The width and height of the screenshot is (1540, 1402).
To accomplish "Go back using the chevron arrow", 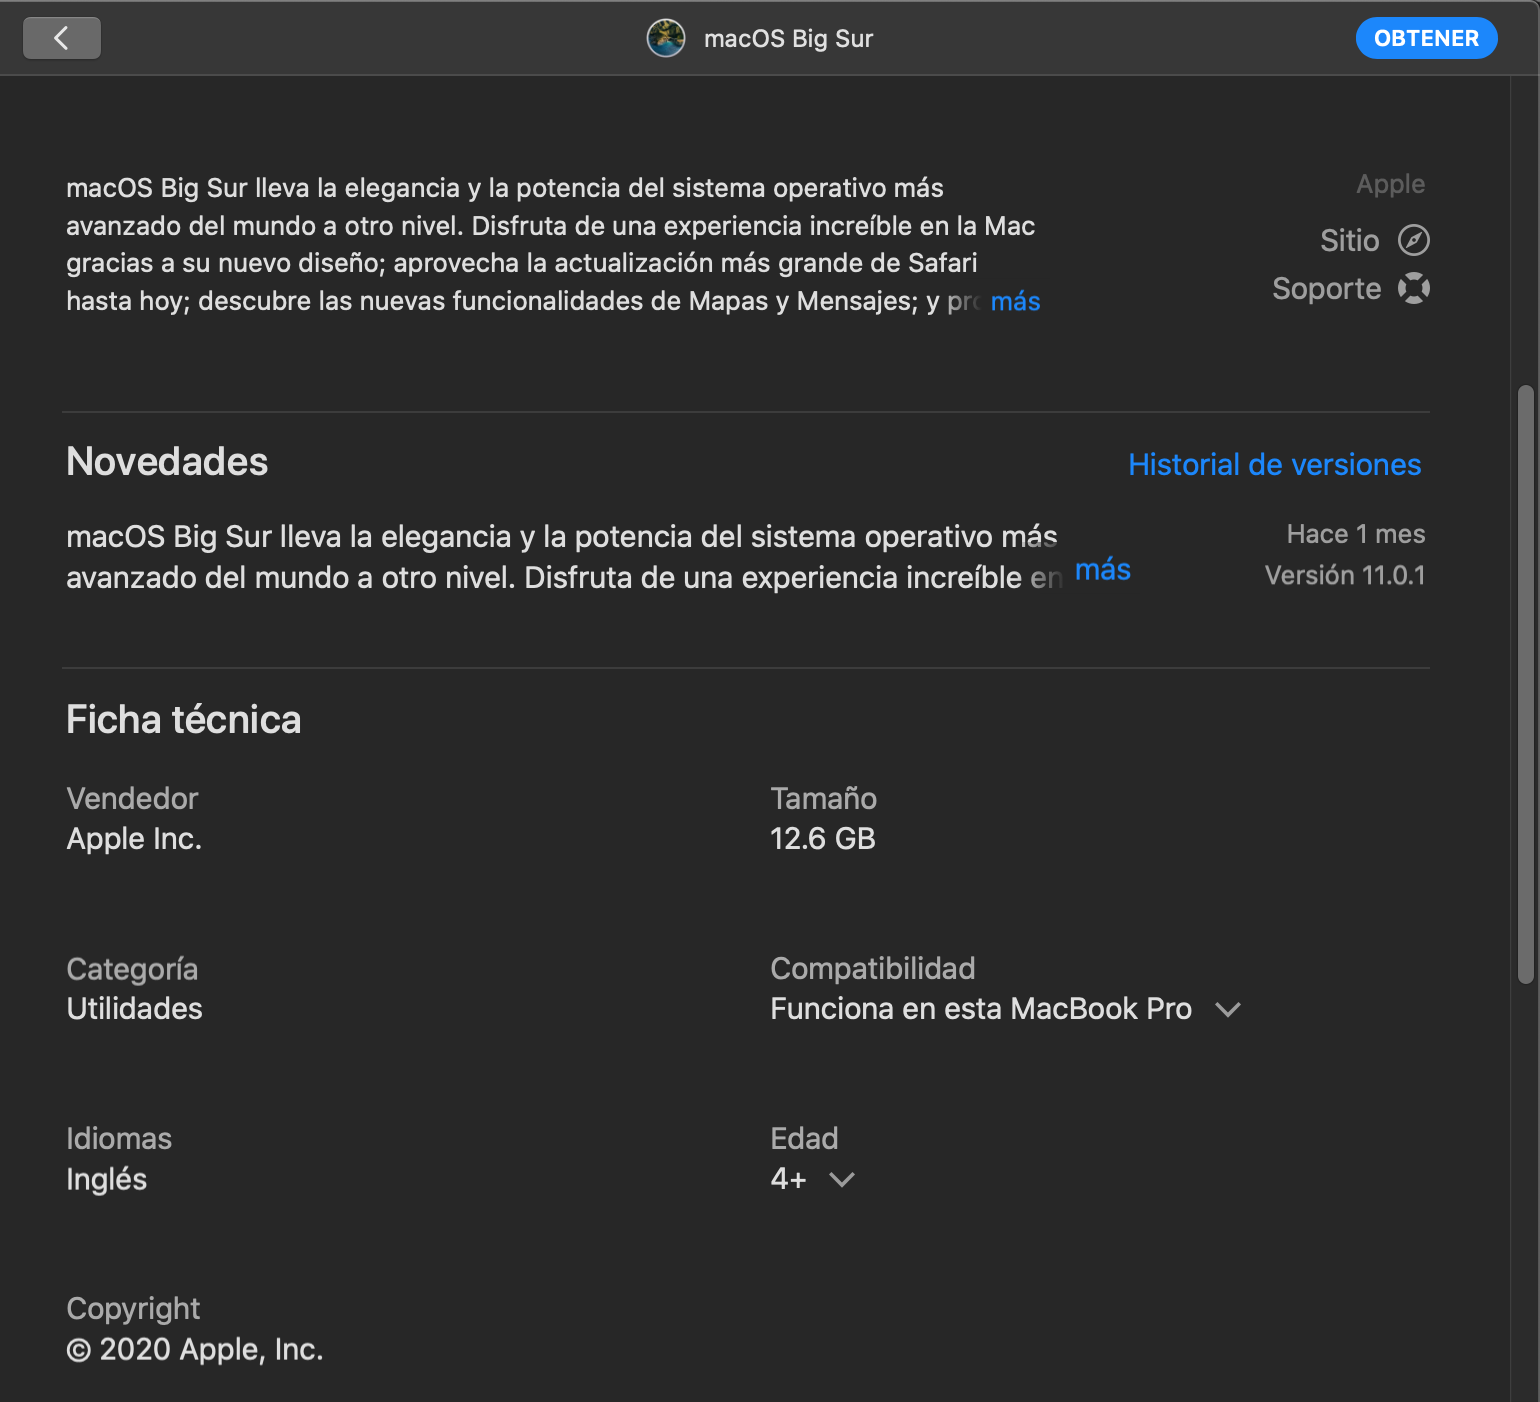I will tap(62, 38).
